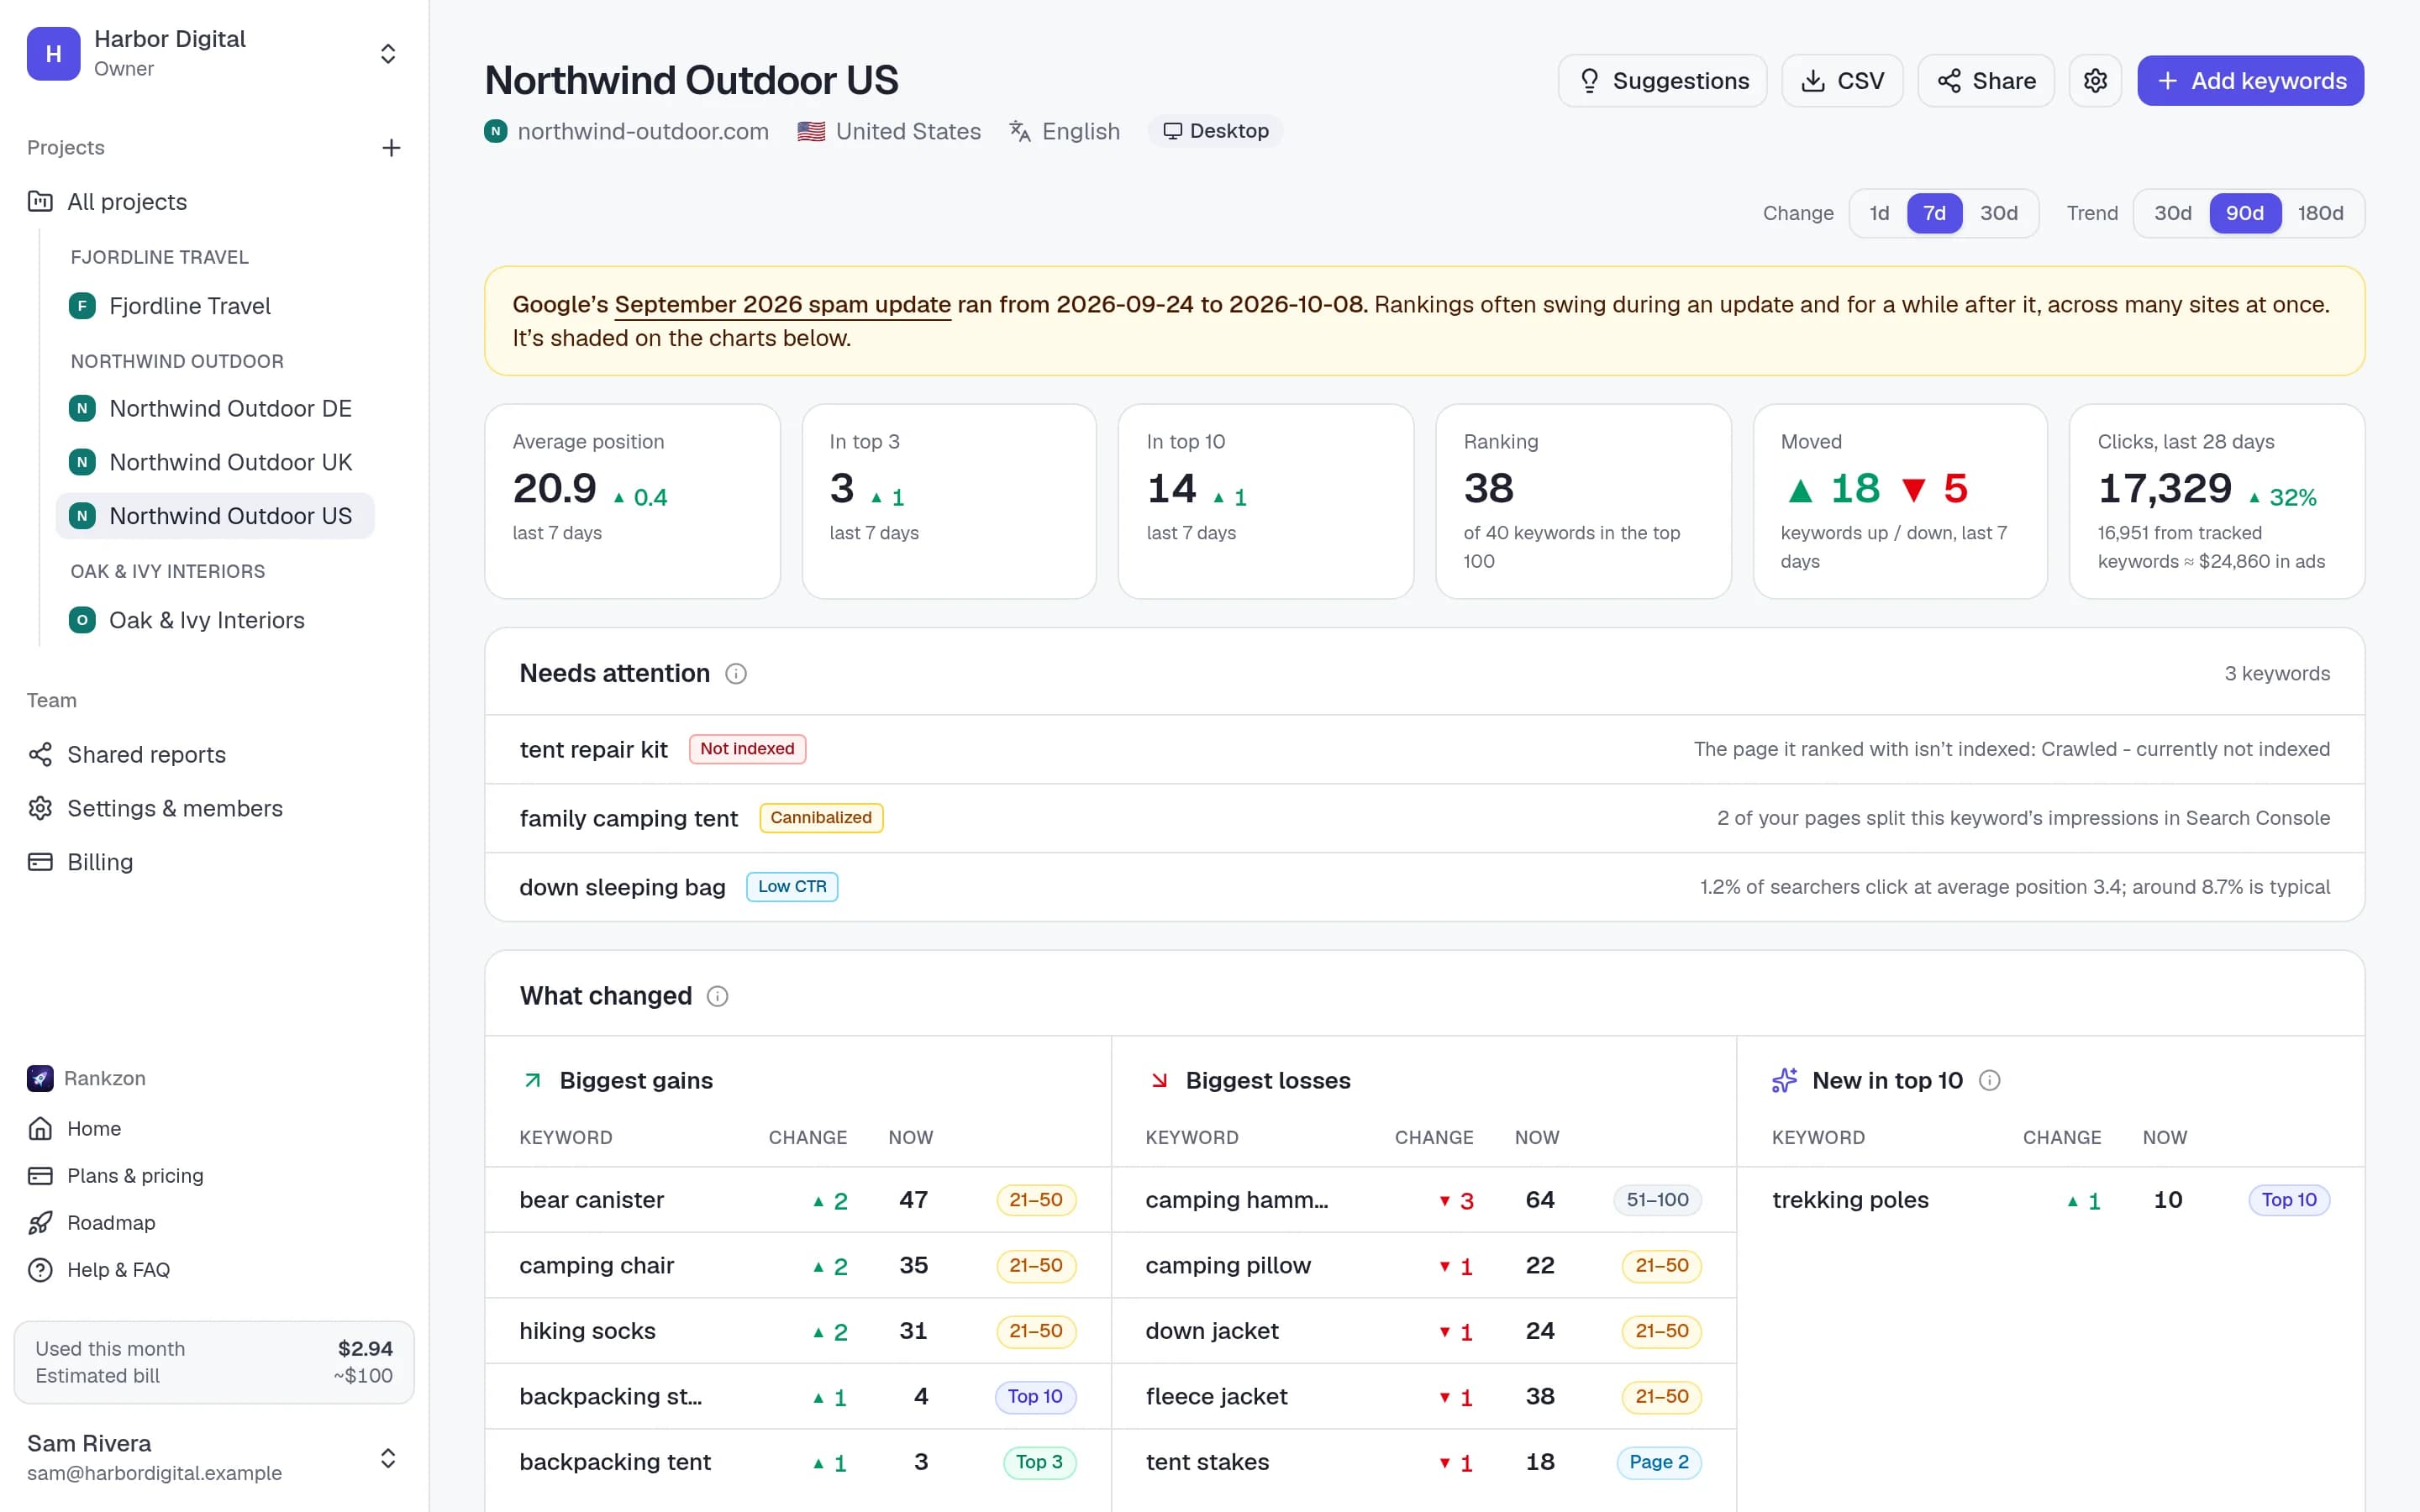
Task: Click the Share button
Action: 1985,81
